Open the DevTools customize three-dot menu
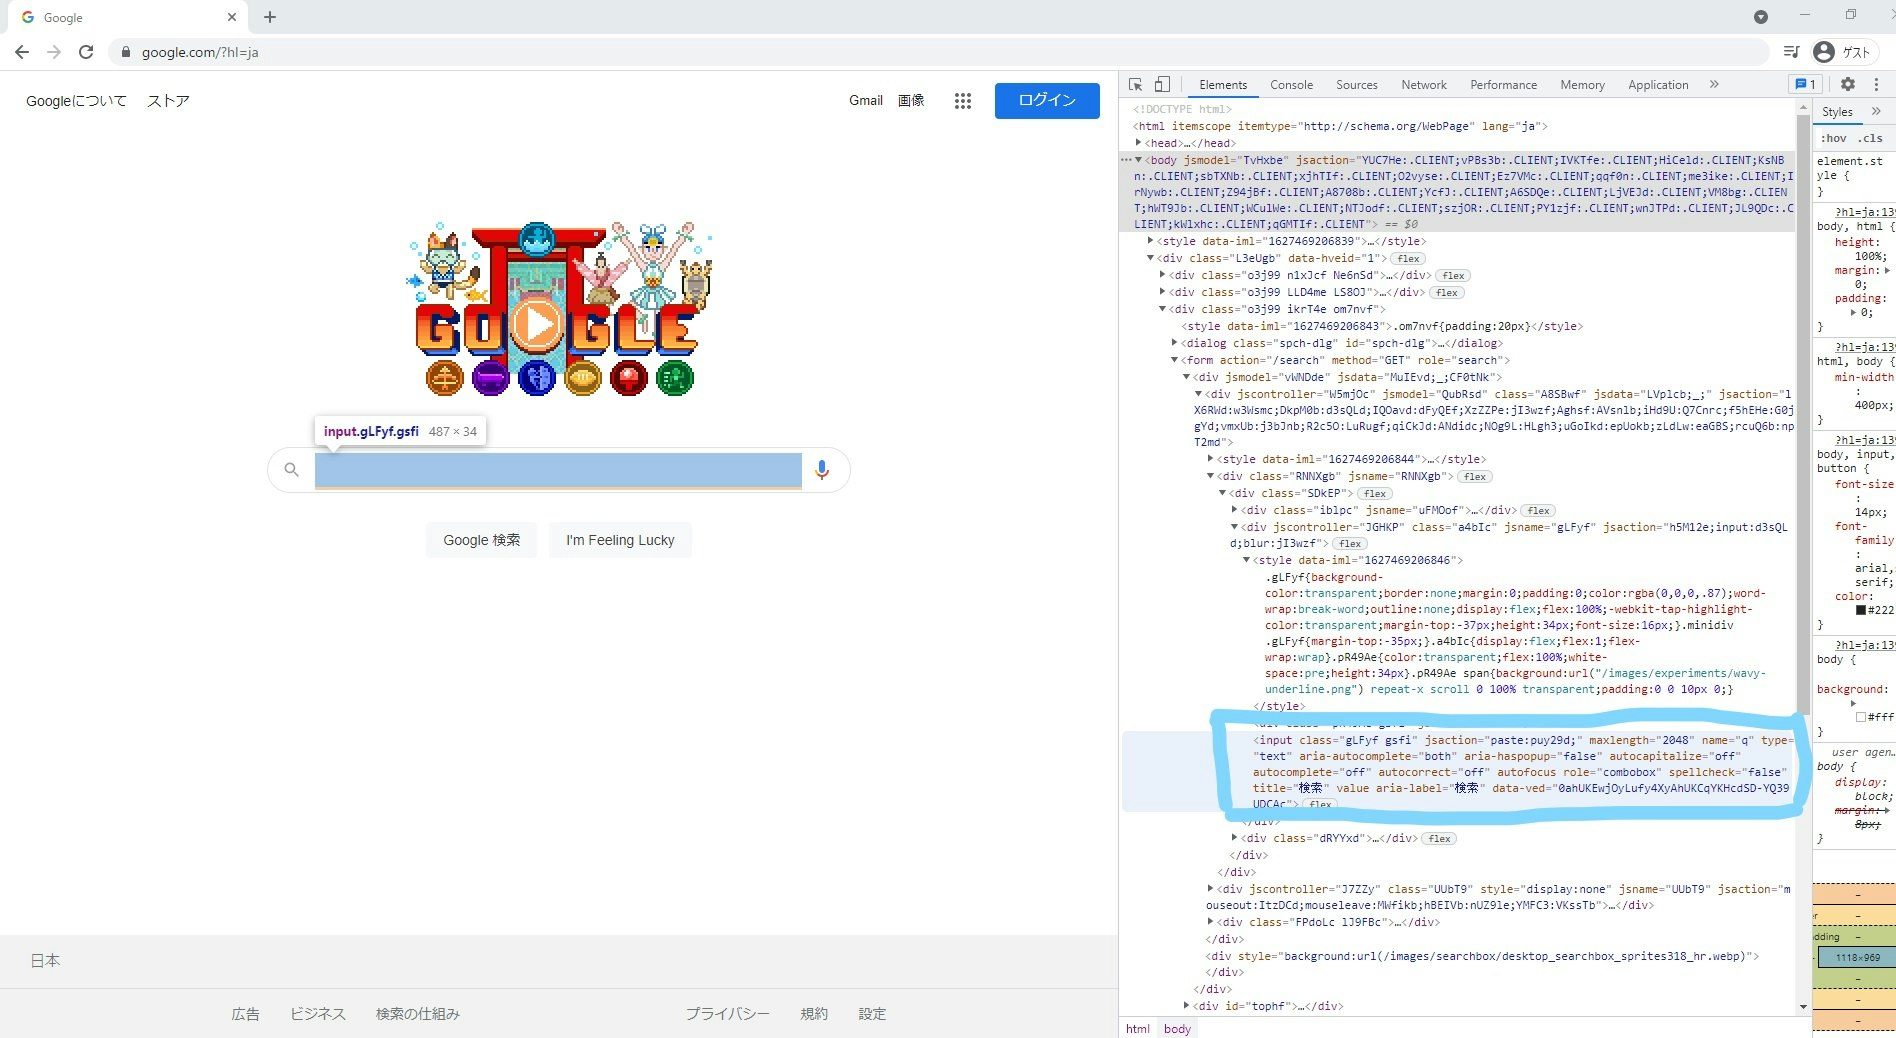The height and width of the screenshot is (1038, 1896). (x=1877, y=85)
